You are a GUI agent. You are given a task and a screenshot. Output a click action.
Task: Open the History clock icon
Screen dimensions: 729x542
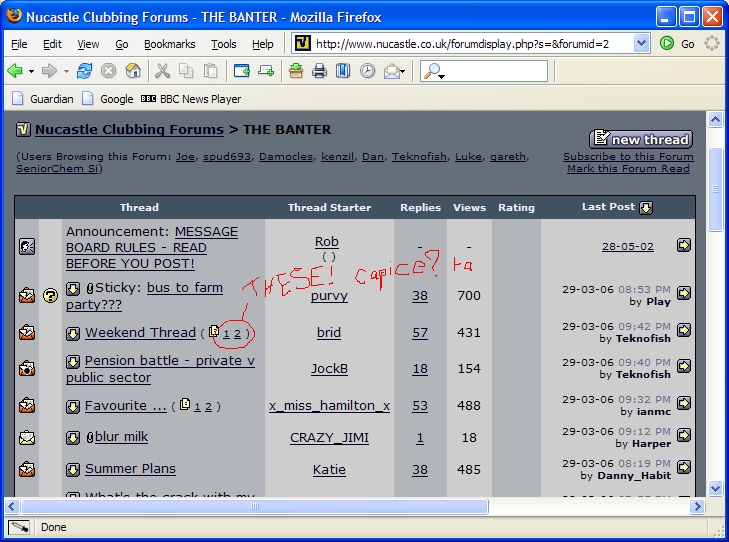pos(367,71)
